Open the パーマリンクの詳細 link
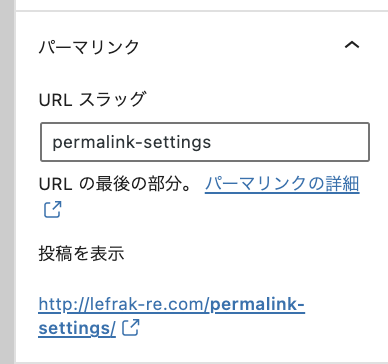Screen dimensions: 388x364 [x=282, y=184]
